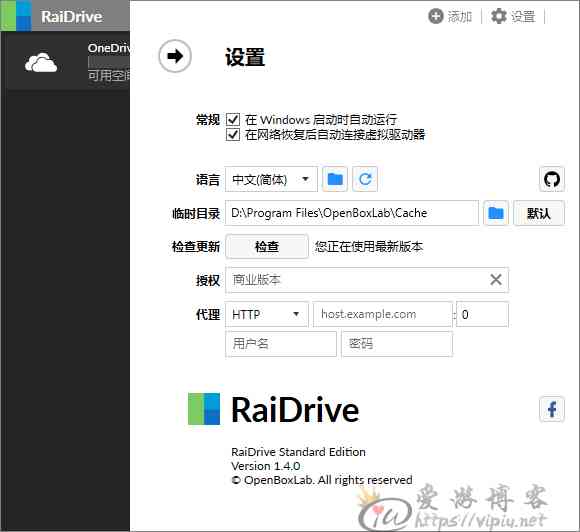This screenshot has height=532, width=580.
Task: Click the 用户名 username field
Action: (x=281, y=344)
